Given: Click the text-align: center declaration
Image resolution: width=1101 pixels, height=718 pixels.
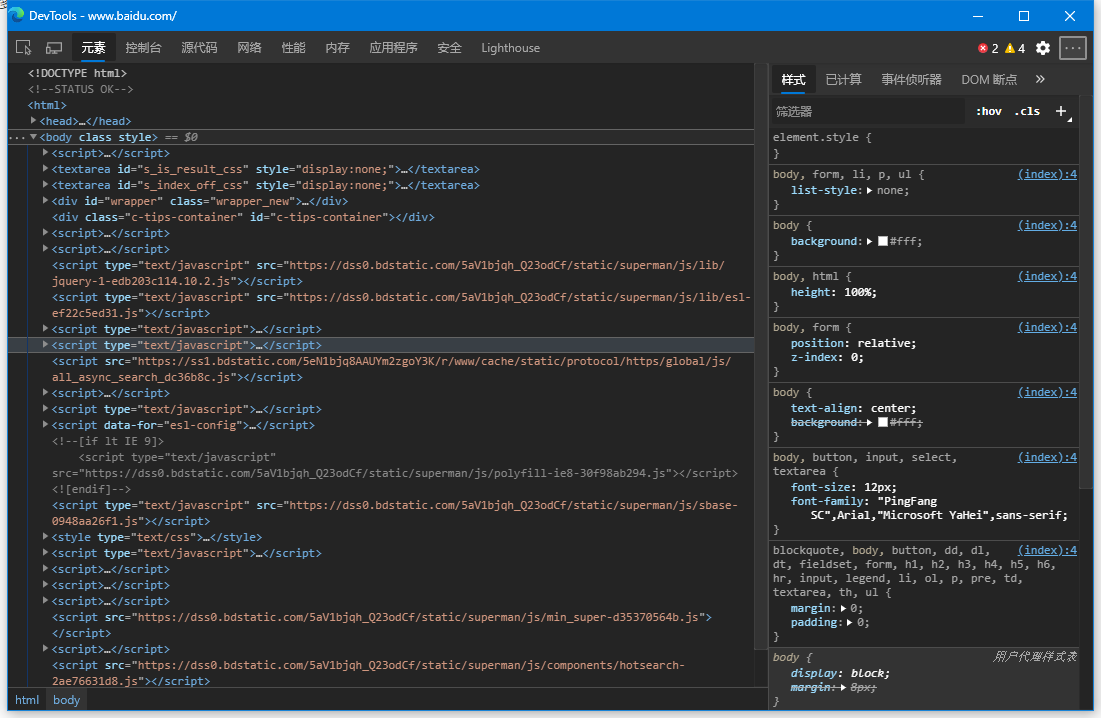Looking at the screenshot, I should click(853, 408).
